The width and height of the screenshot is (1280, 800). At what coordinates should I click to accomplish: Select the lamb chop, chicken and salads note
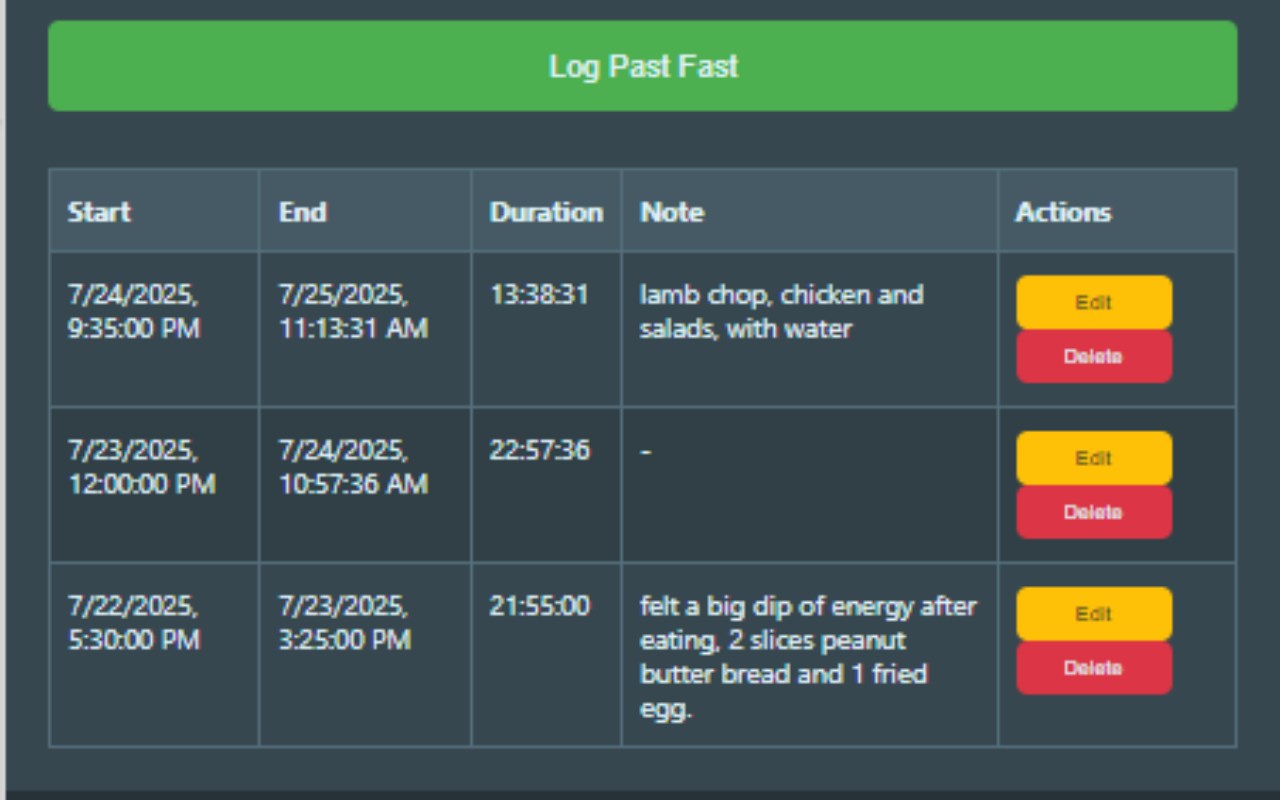pos(781,312)
